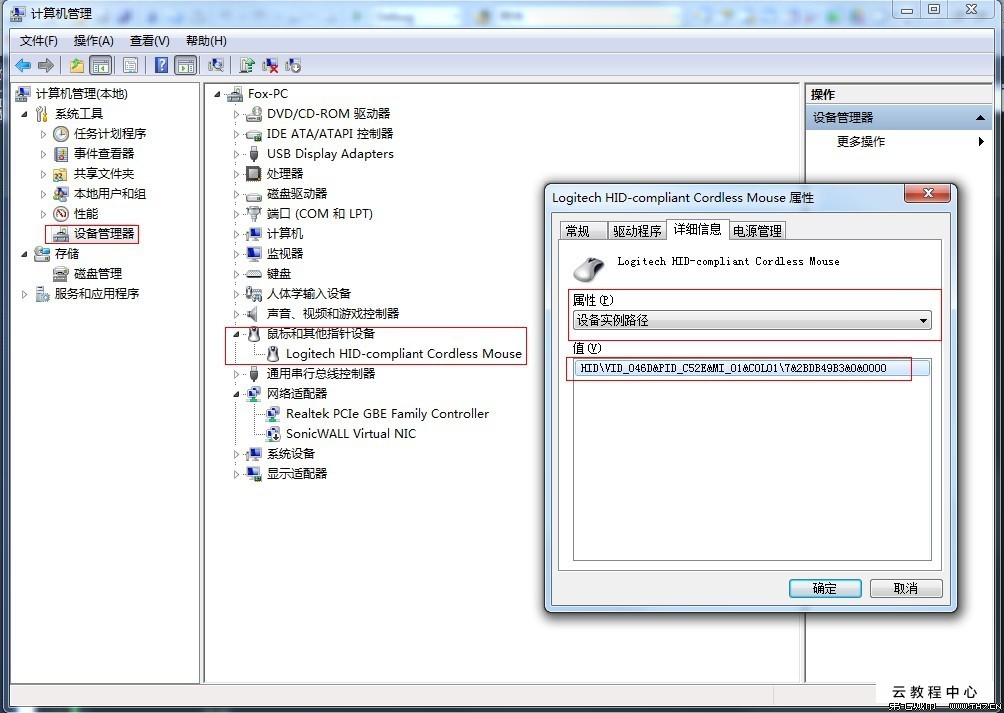Collapse the 设备管理器 actions section header
Screen dimensions: 1004x713
[898, 118]
